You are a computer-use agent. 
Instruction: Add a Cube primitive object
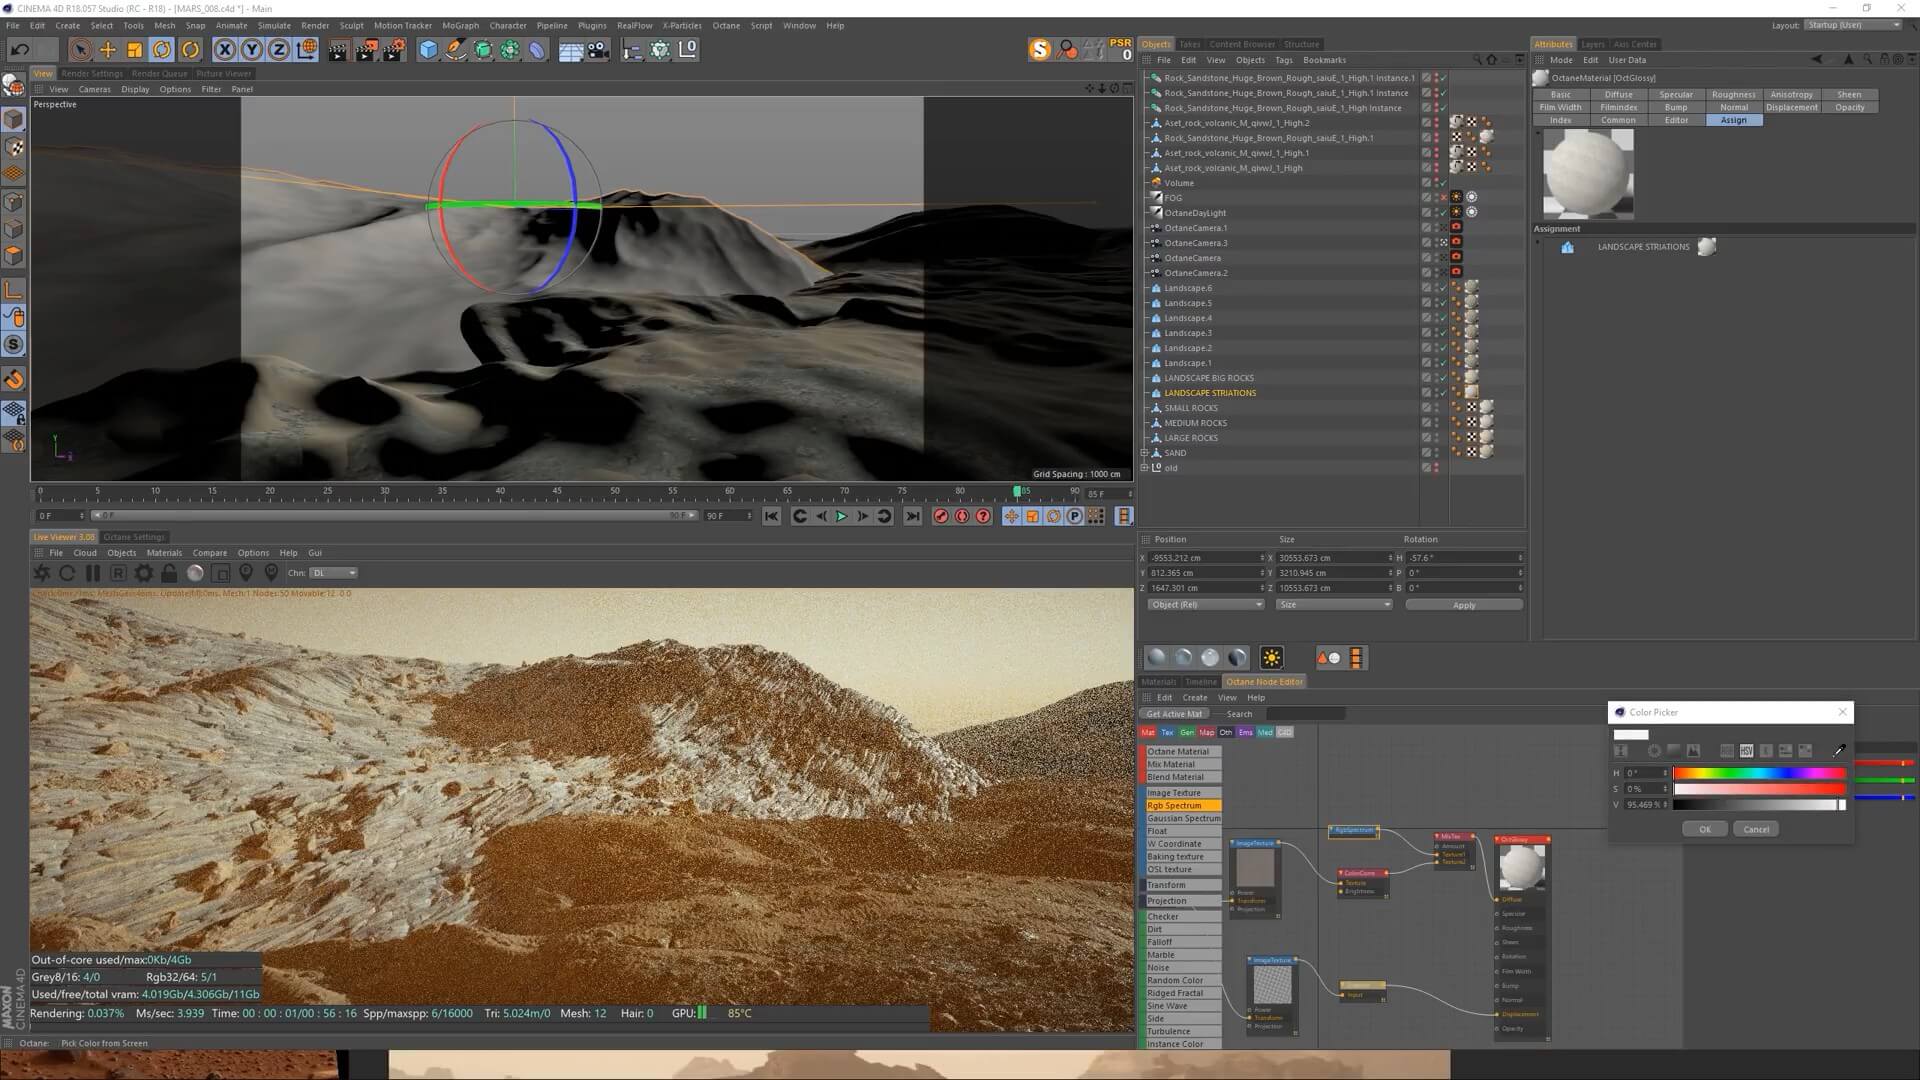428,50
